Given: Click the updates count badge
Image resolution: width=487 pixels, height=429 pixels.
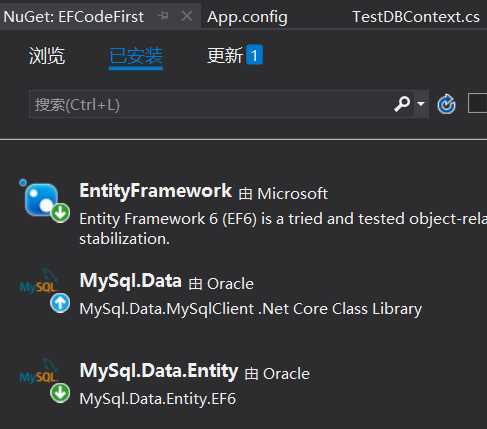Looking at the screenshot, I should (x=254, y=55).
